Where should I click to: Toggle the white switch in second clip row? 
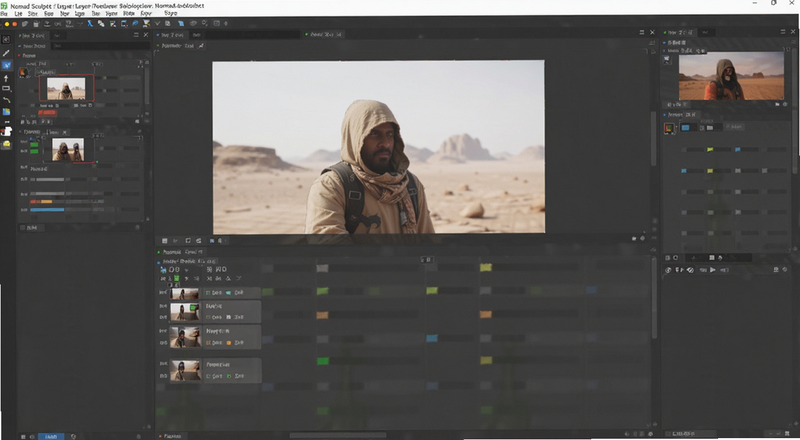click(229, 317)
